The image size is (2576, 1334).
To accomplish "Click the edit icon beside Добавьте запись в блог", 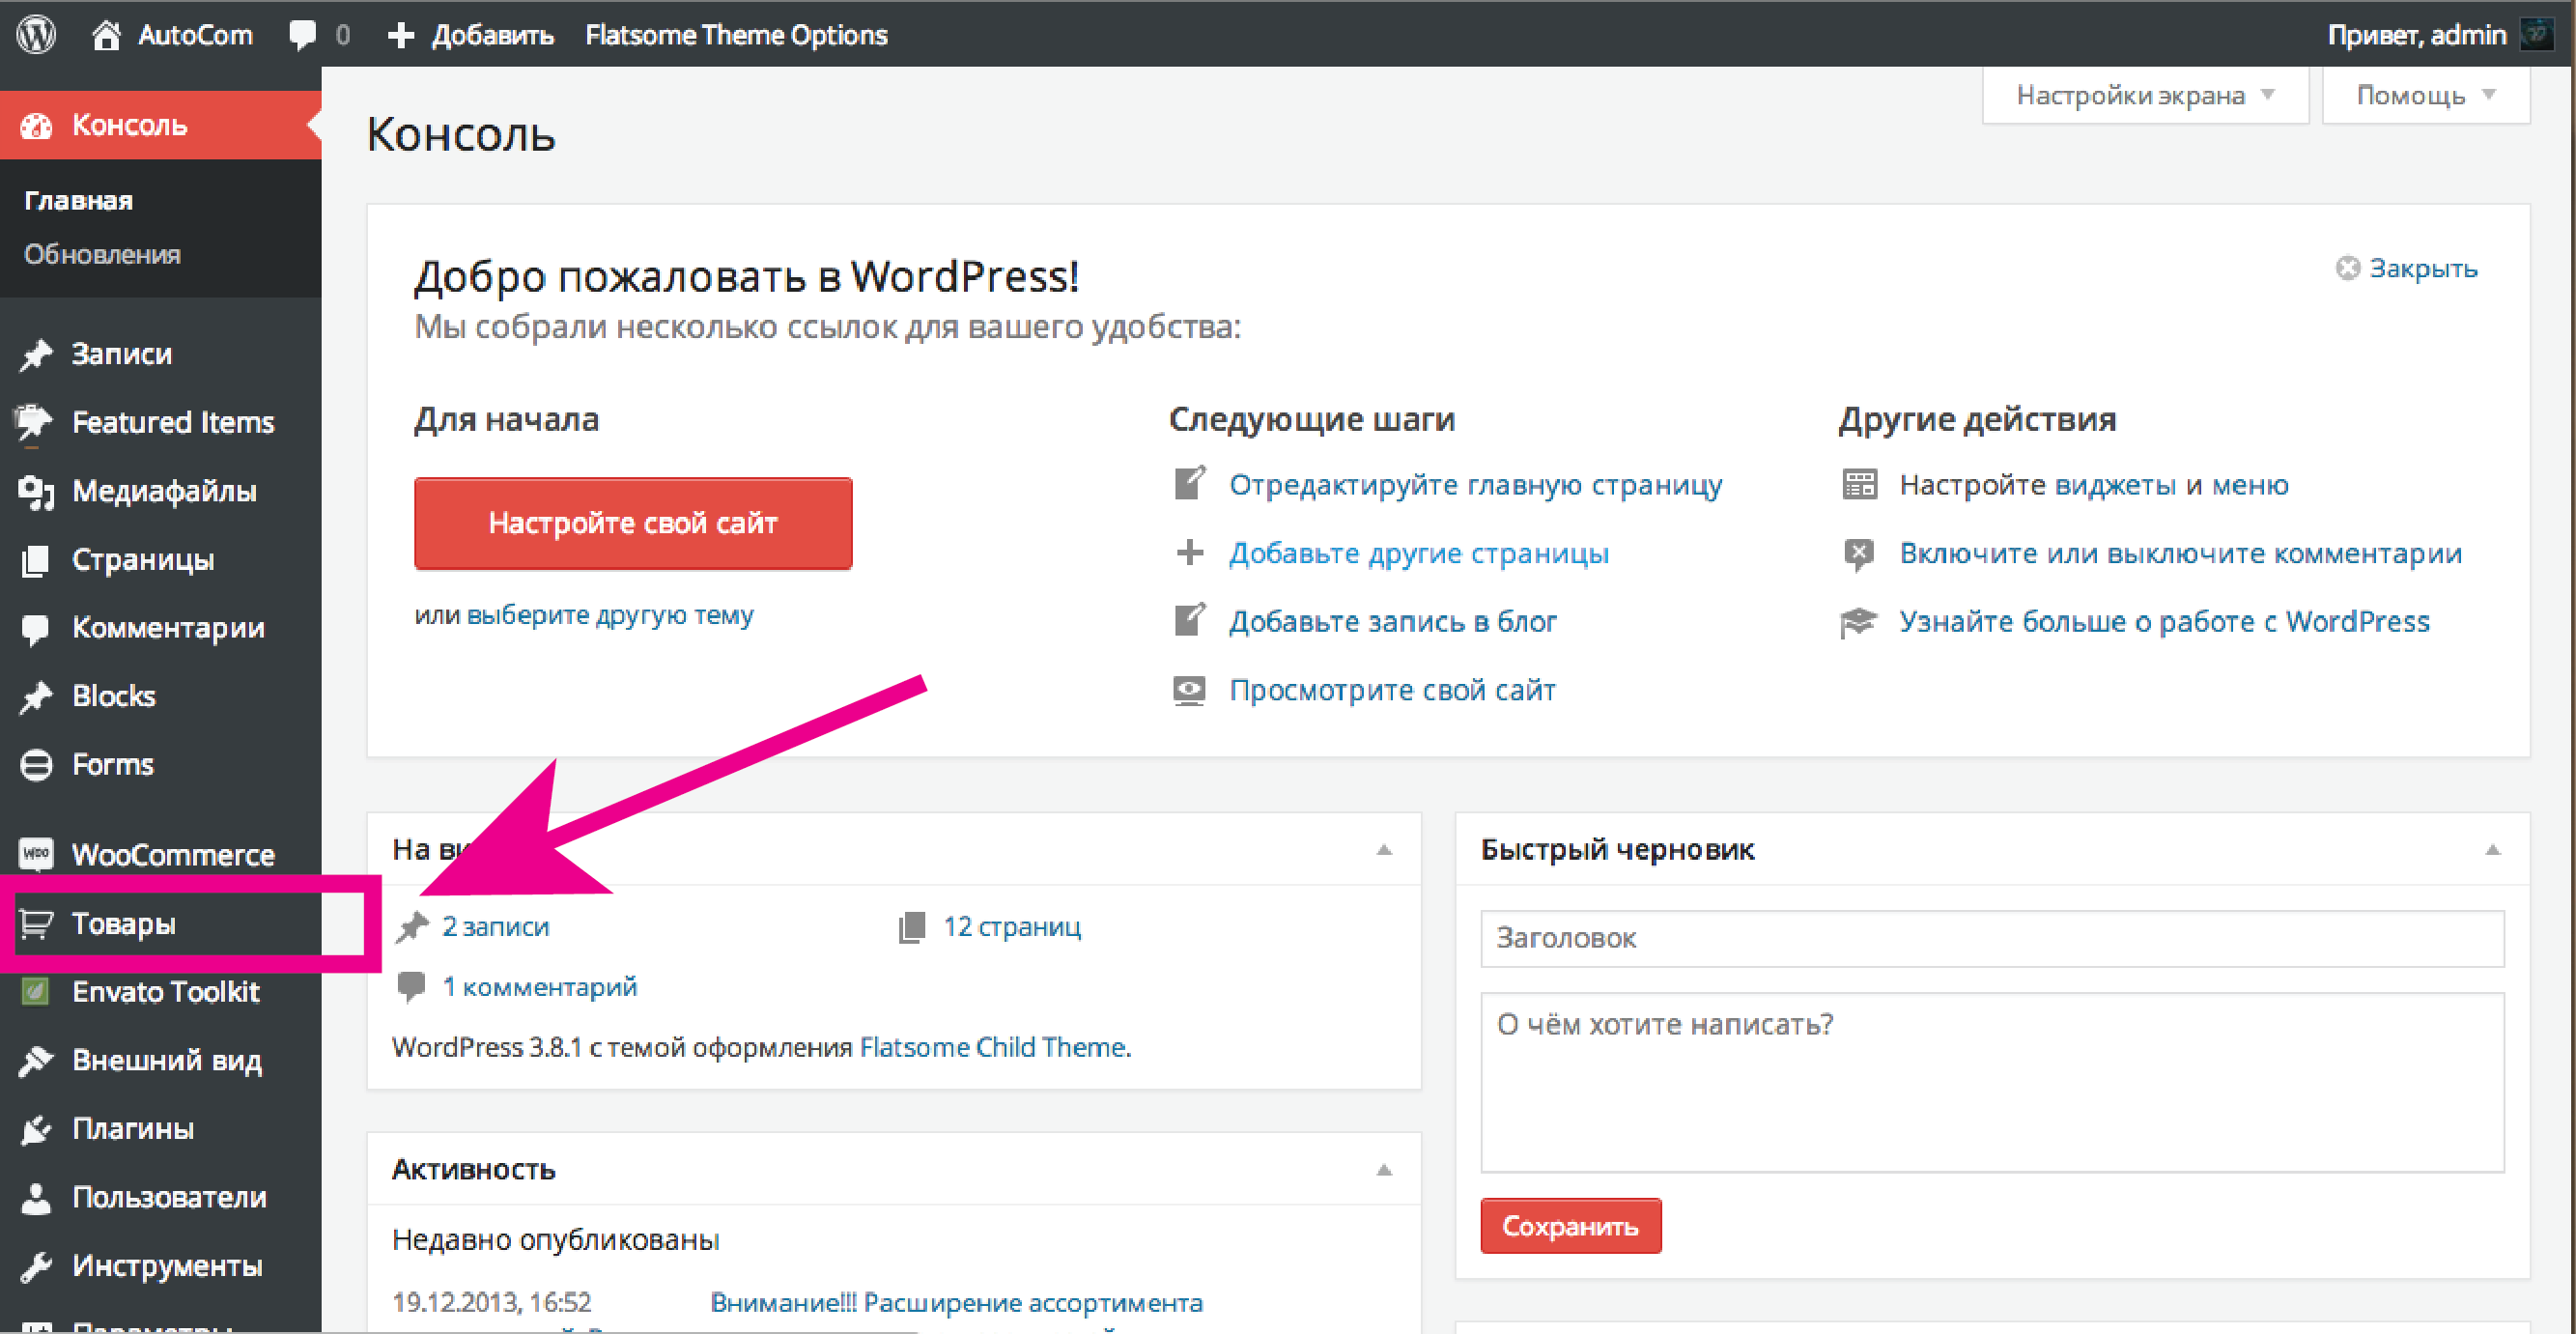I will point(1190,621).
